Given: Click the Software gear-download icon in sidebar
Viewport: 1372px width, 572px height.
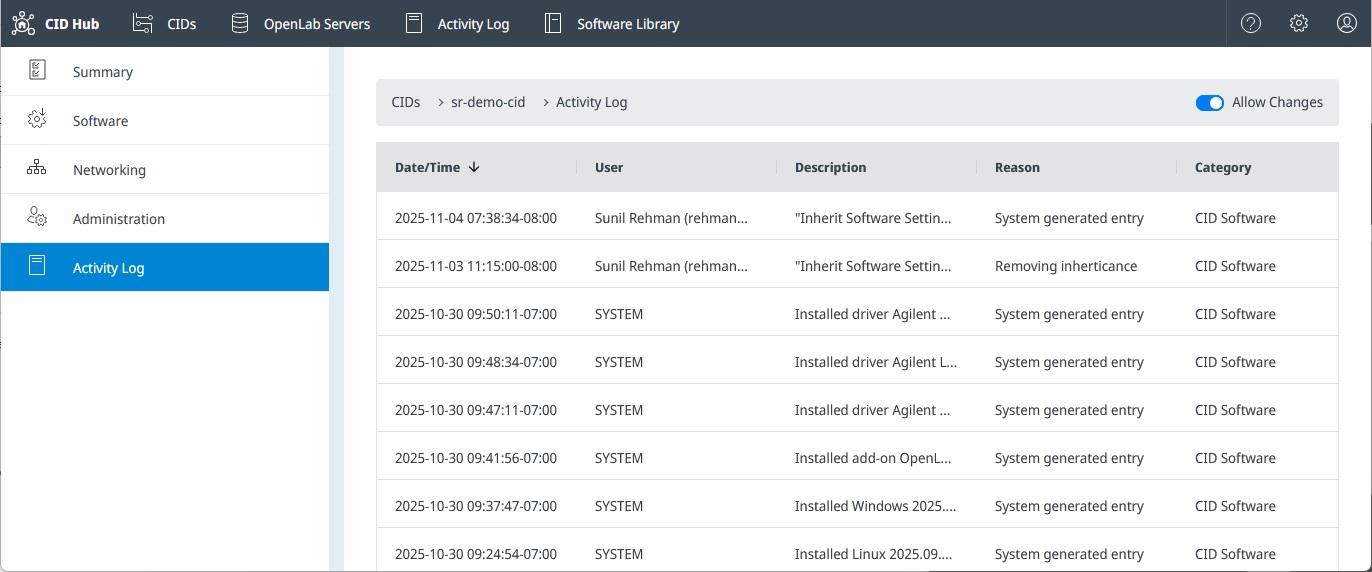Looking at the screenshot, I should tap(37, 120).
